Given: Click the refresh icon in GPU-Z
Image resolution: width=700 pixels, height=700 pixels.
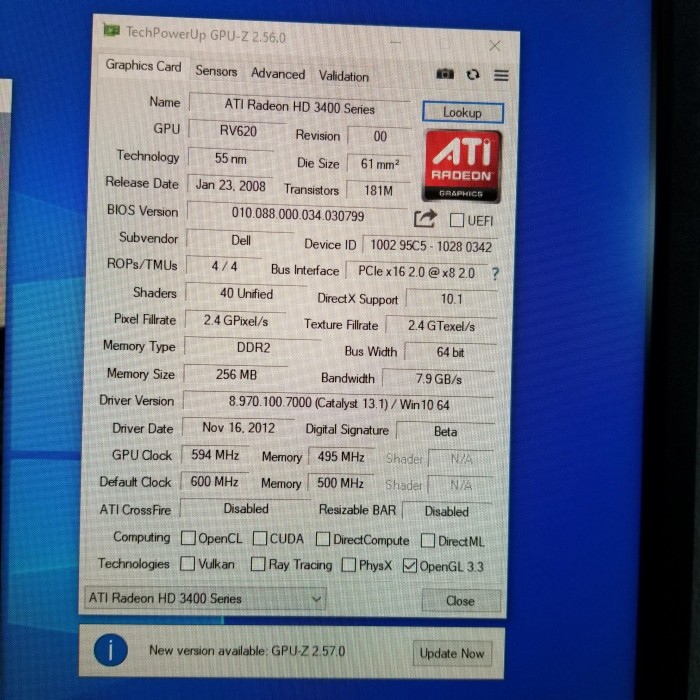Looking at the screenshot, I should (x=473, y=75).
